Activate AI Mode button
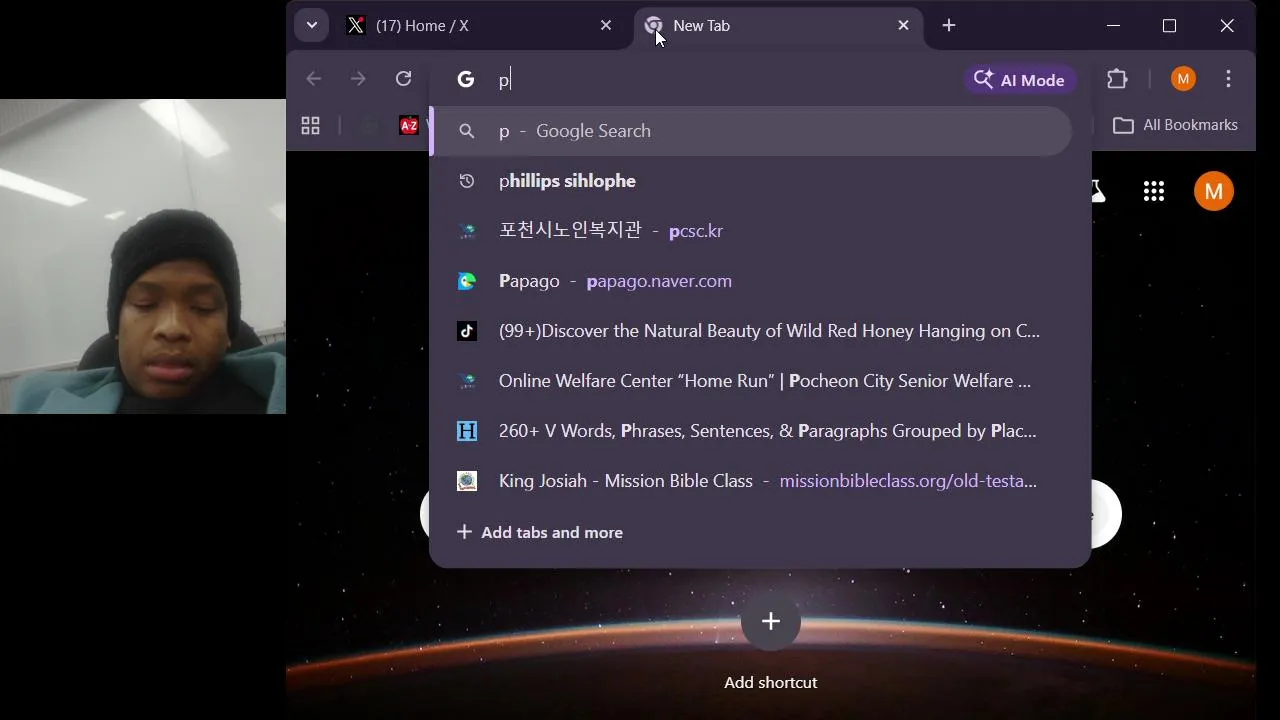 (x=1020, y=80)
